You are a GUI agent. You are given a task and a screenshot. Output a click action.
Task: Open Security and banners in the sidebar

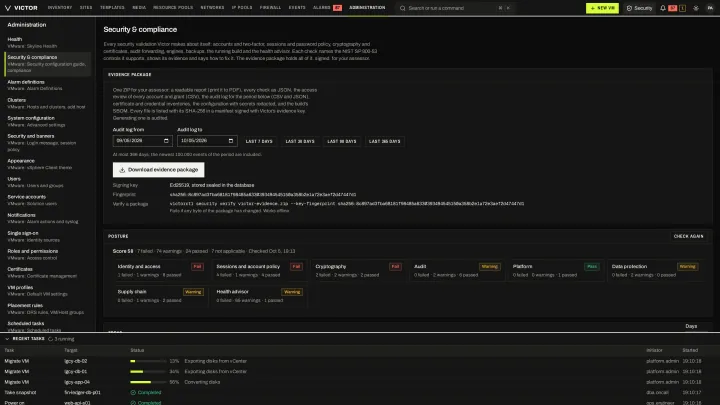47,143
